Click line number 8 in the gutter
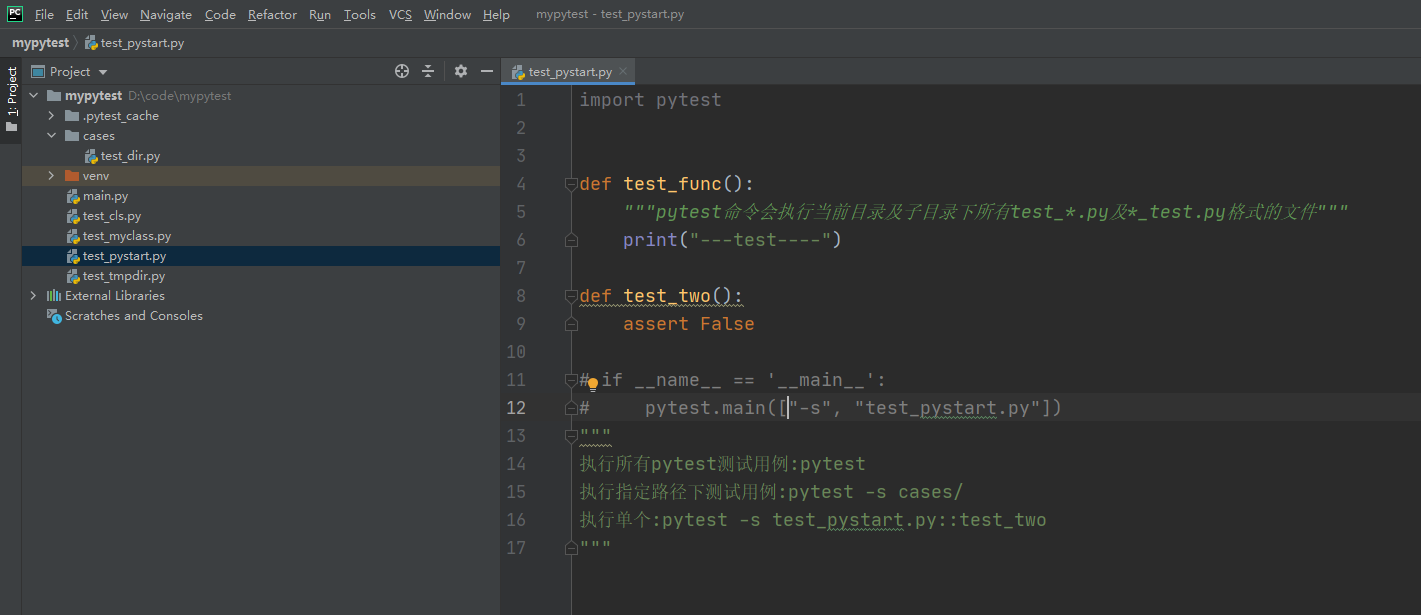The width and height of the screenshot is (1421, 615). (519, 296)
